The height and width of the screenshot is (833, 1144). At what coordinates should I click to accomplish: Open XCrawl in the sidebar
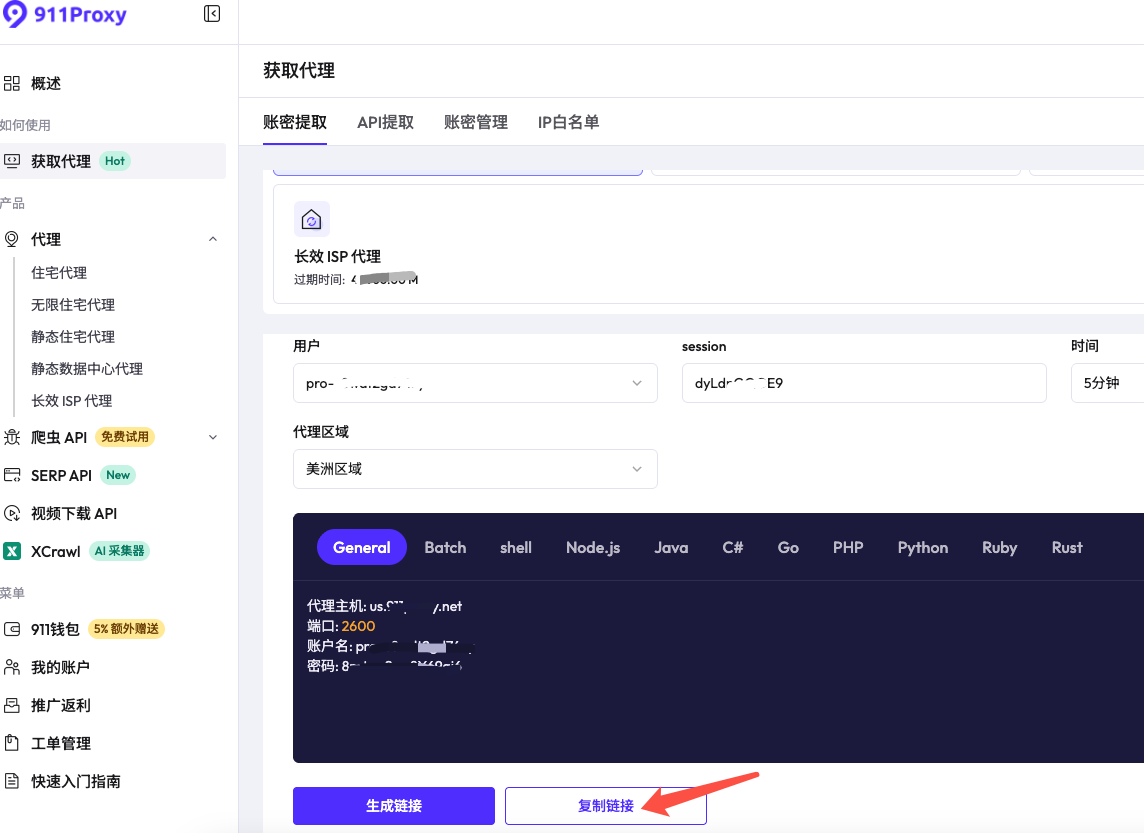pyautogui.click(x=55, y=551)
